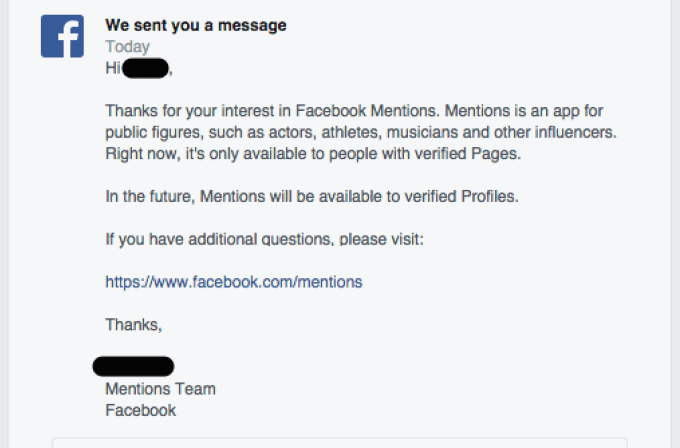Click the "Mentions Team" signature line
This screenshot has height=448, width=680.
pos(160,388)
